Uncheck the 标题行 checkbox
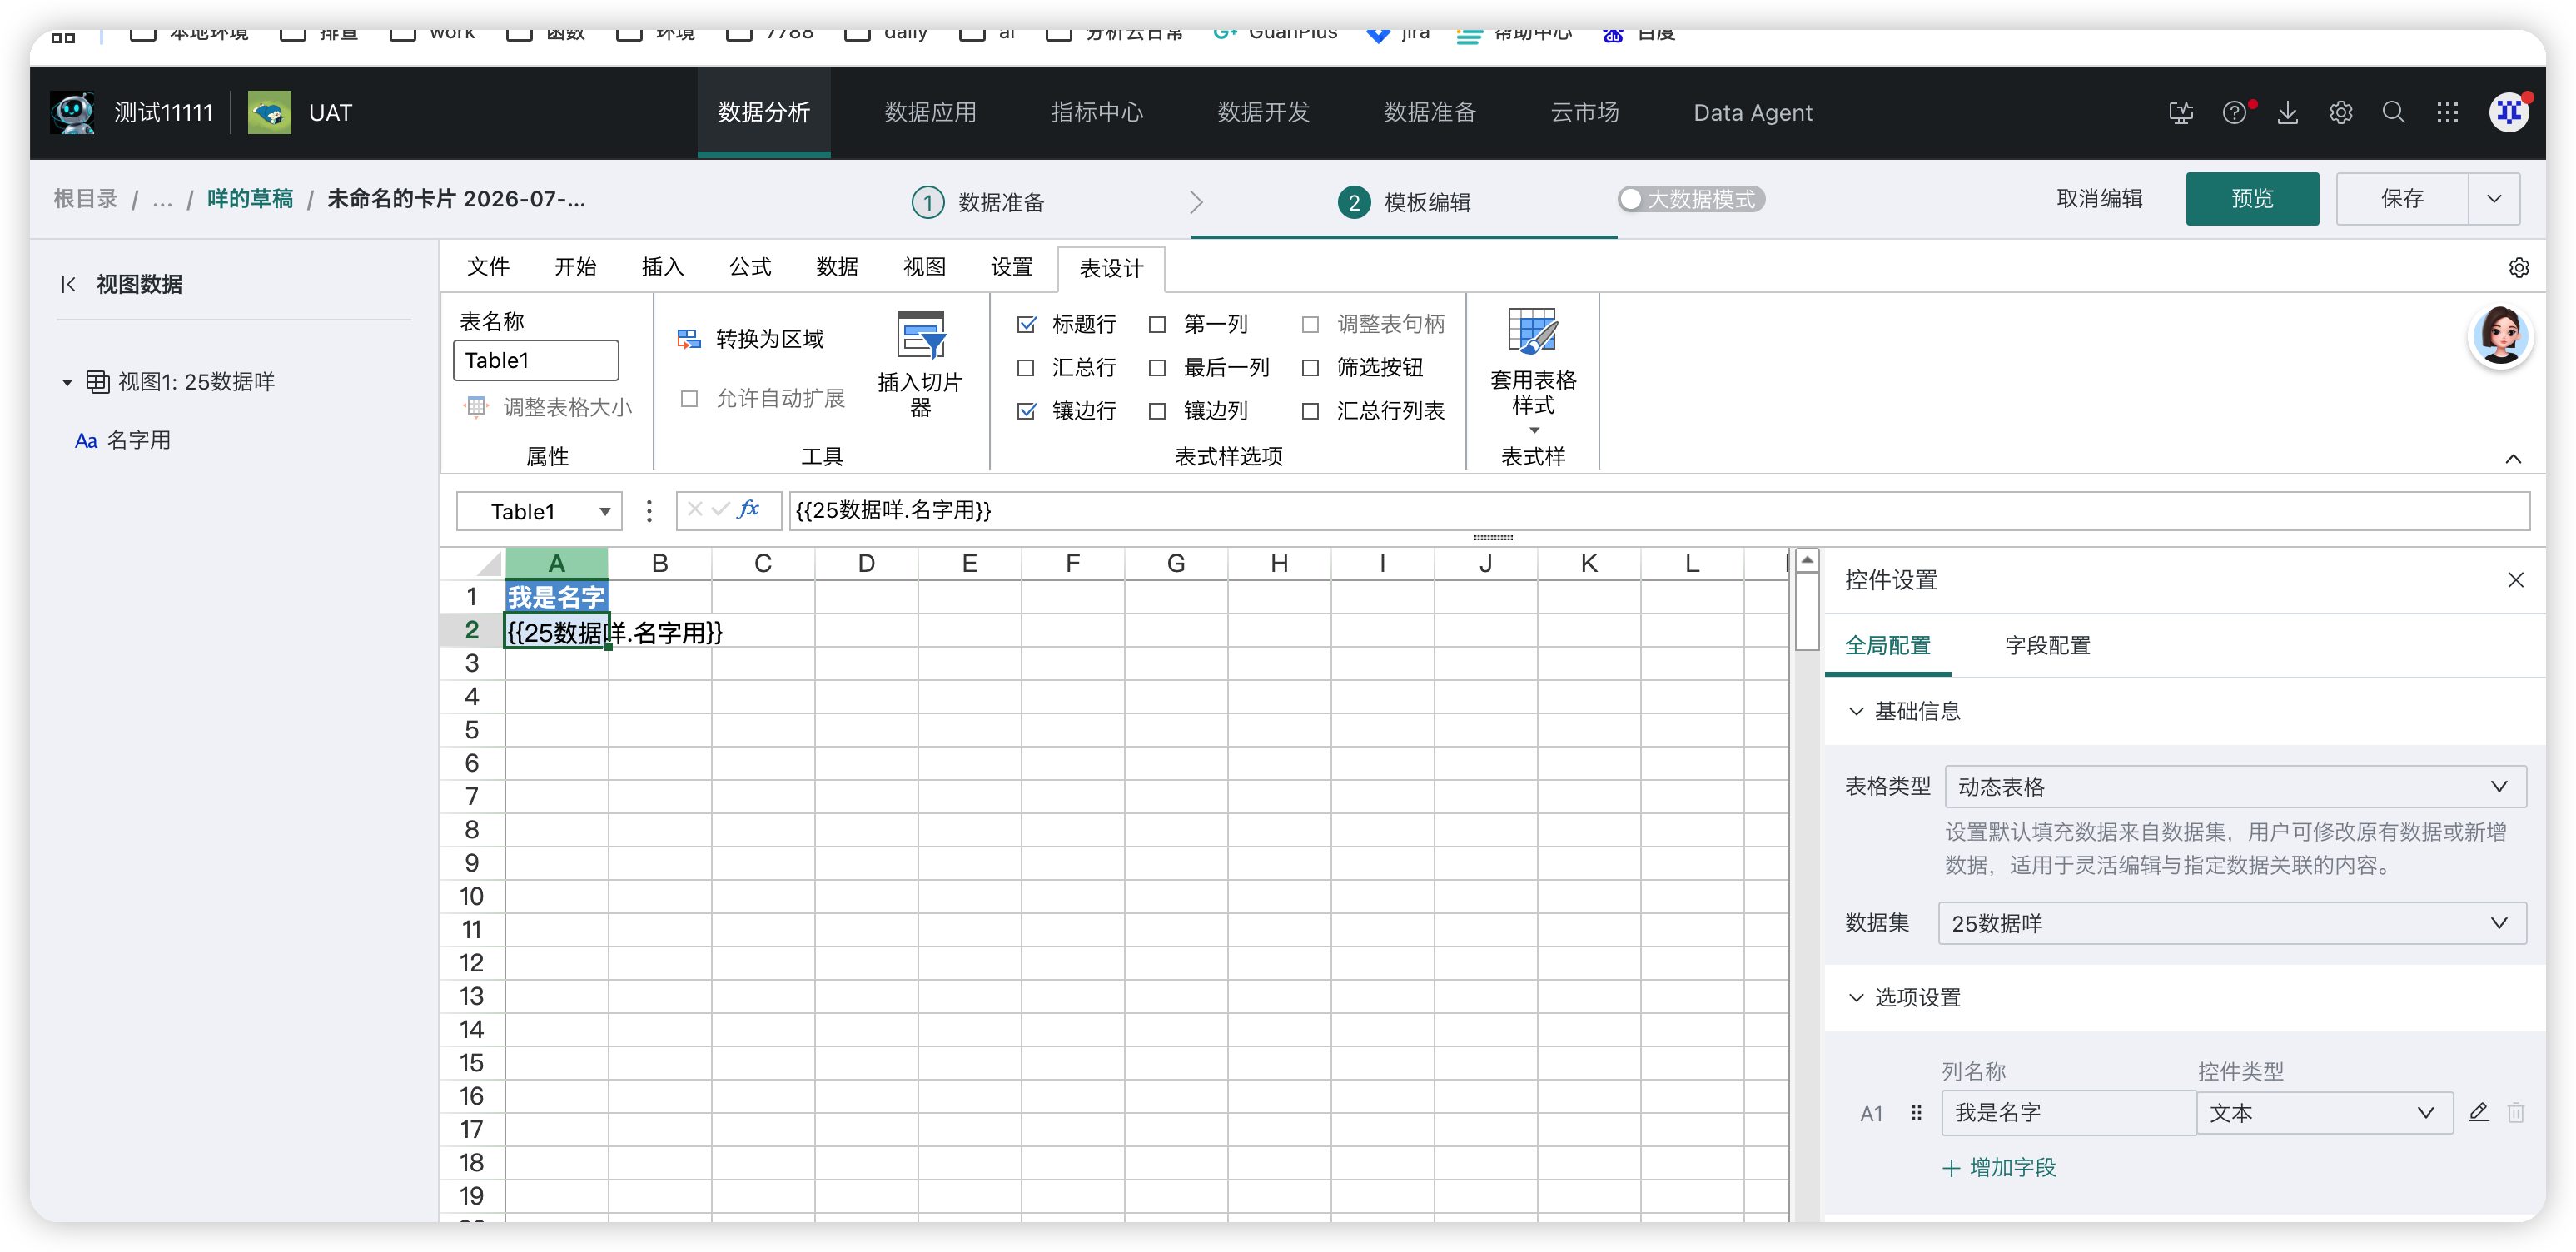 1026,324
